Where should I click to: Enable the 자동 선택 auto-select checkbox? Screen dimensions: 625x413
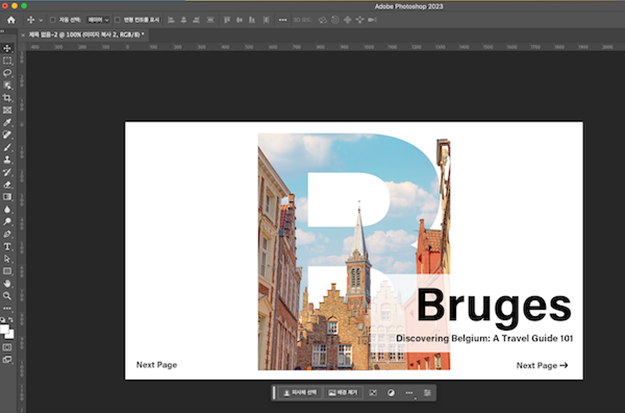coord(53,19)
